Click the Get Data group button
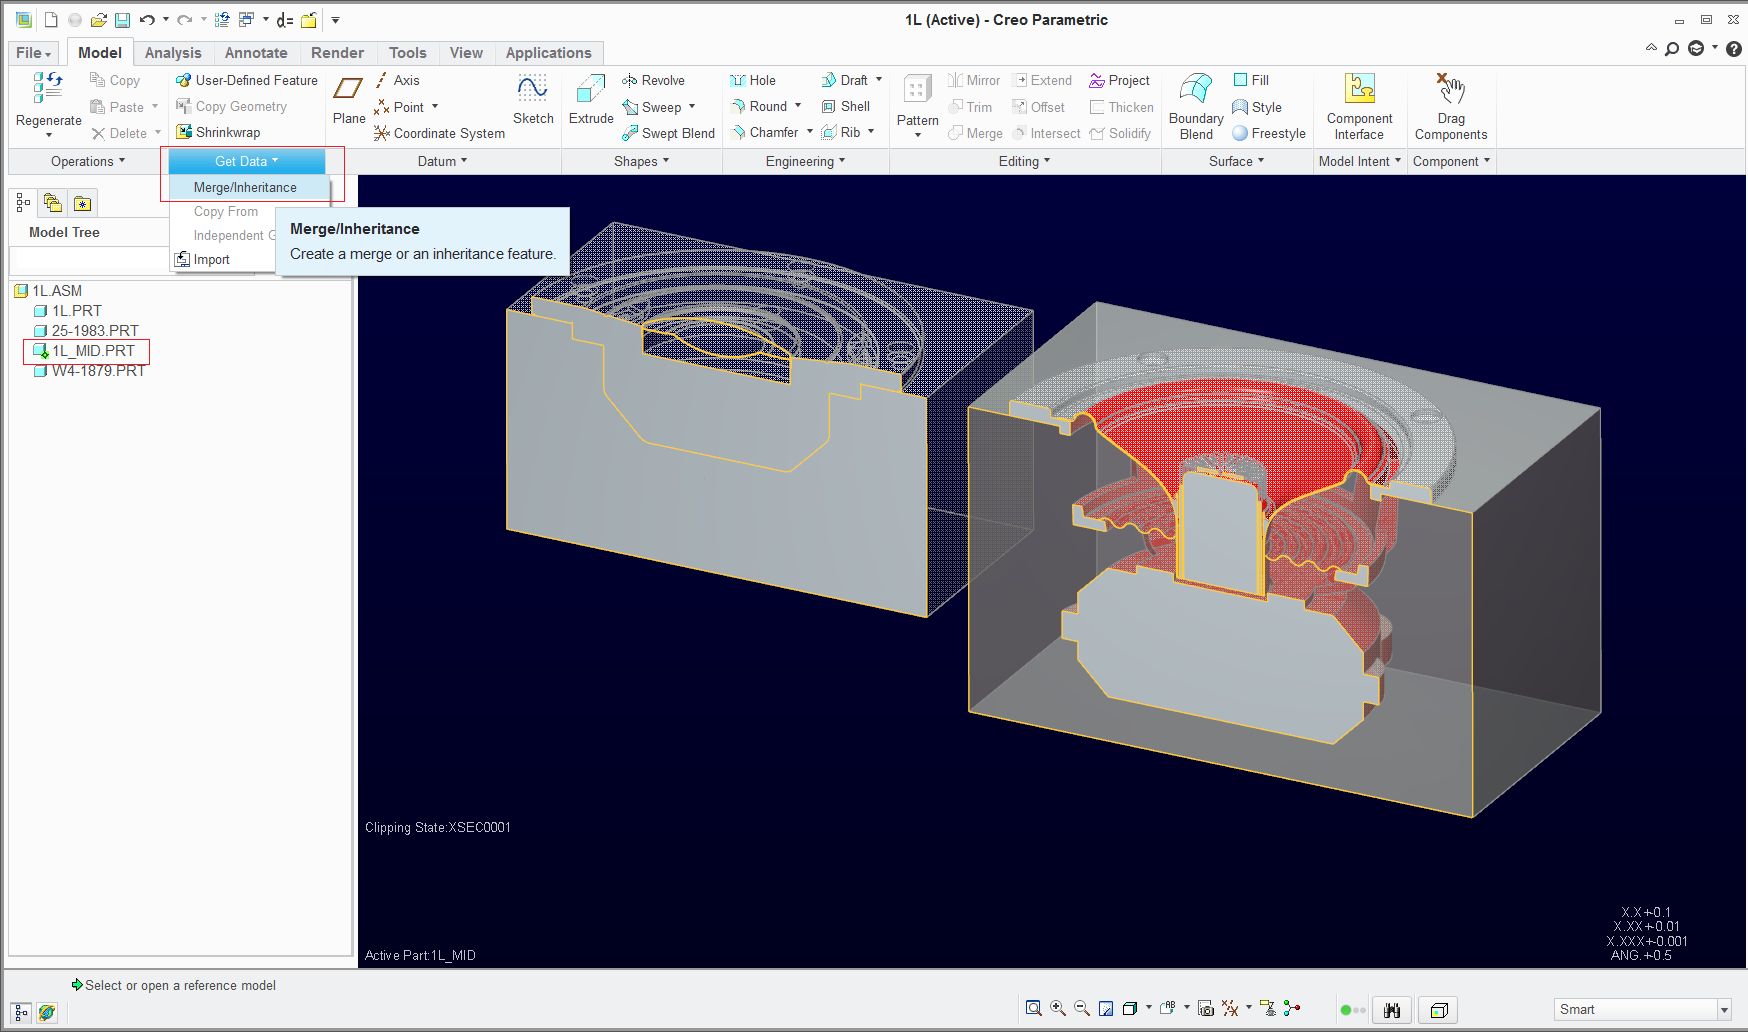Image resolution: width=1748 pixels, height=1032 pixels. [247, 161]
